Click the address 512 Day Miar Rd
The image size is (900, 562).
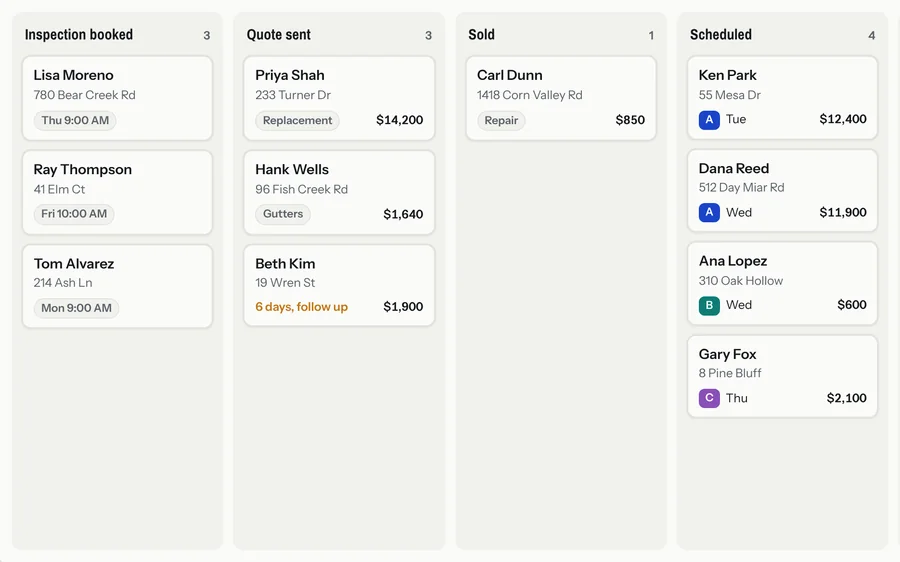pos(741,188)
